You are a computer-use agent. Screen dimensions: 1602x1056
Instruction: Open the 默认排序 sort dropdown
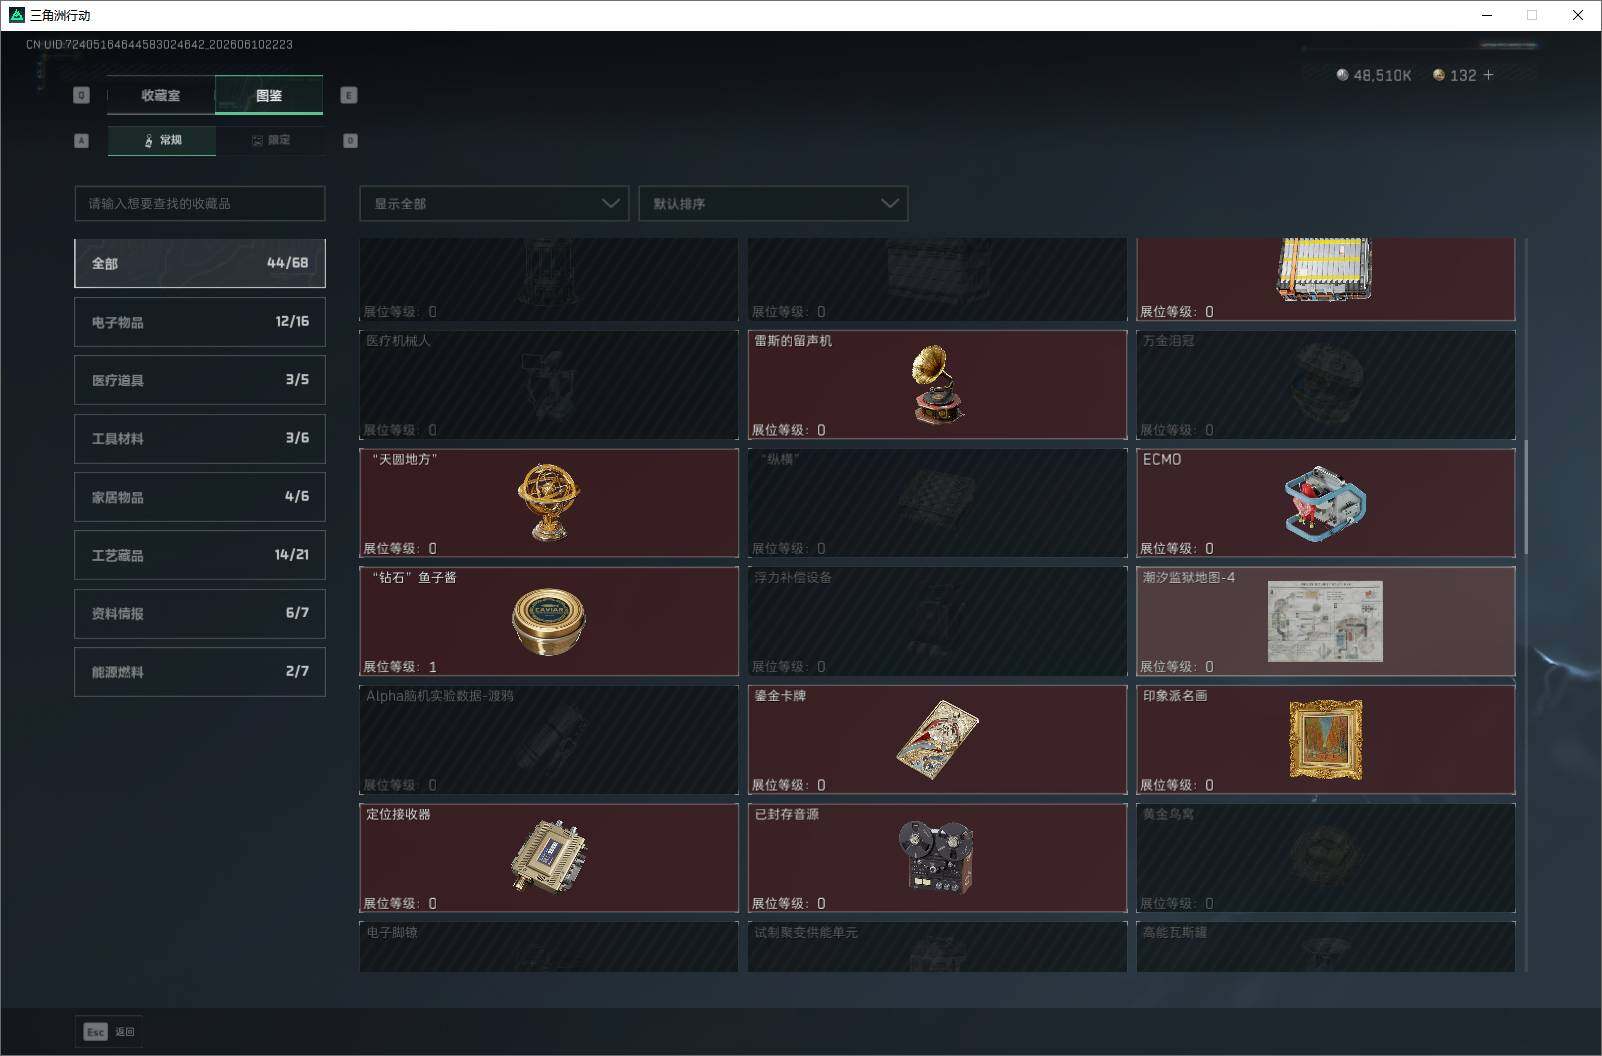click(773, 203)
